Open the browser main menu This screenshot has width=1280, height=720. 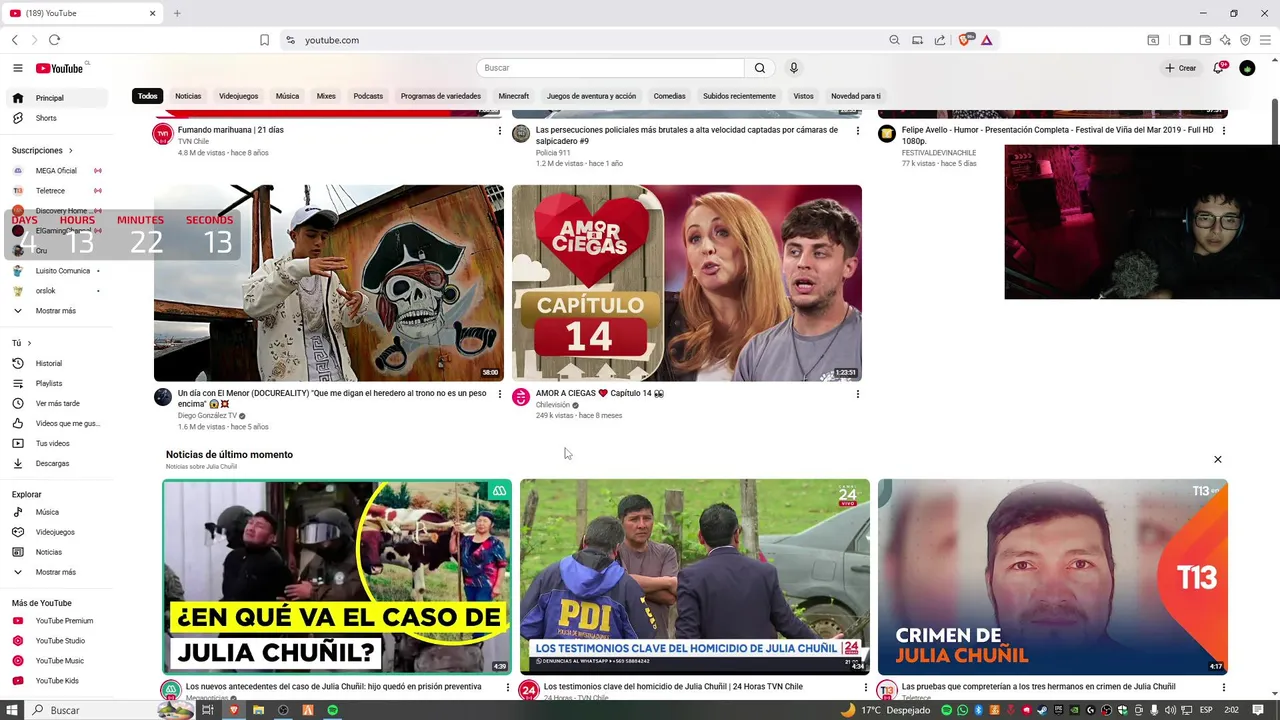pyautogui.click(x=1265, y=40)
